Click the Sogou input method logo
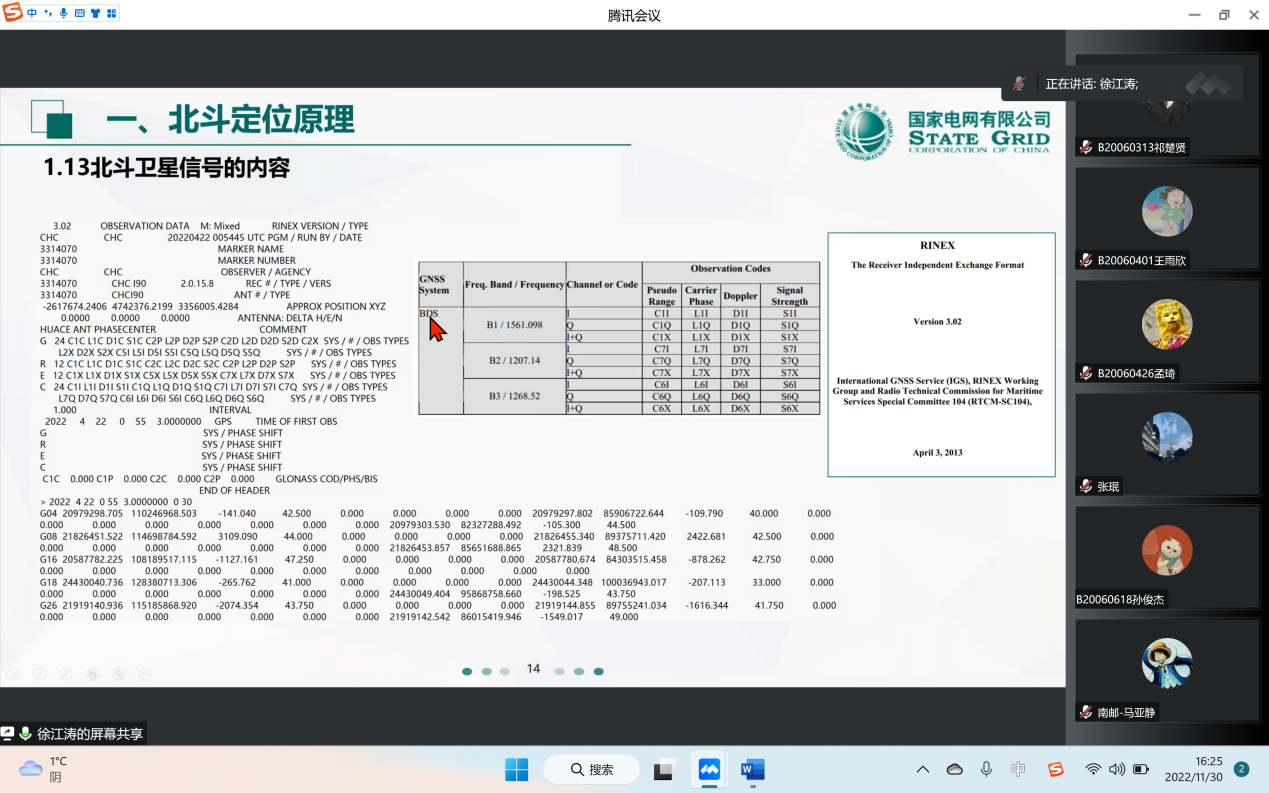This screenshot has height=793, width=1269. tap(11, 13)
